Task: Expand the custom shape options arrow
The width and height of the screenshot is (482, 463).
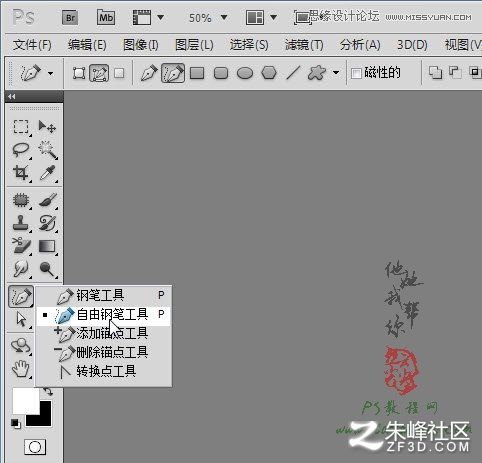Action: (336, 73)
